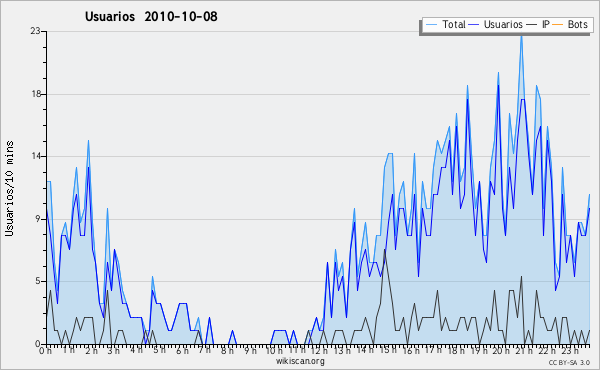The image size is (600, 370).
Task: Click the chart title Usuarios 2010-10-08
Action: tap(151, 16)
